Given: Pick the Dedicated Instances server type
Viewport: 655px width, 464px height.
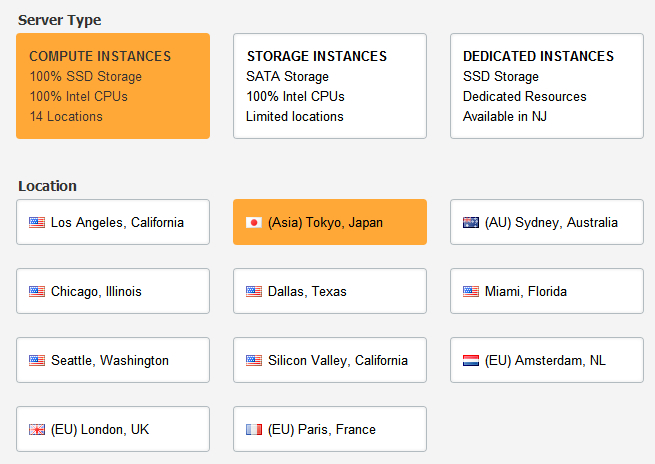Looking at the screenshot, I should (x=546, y=86).
